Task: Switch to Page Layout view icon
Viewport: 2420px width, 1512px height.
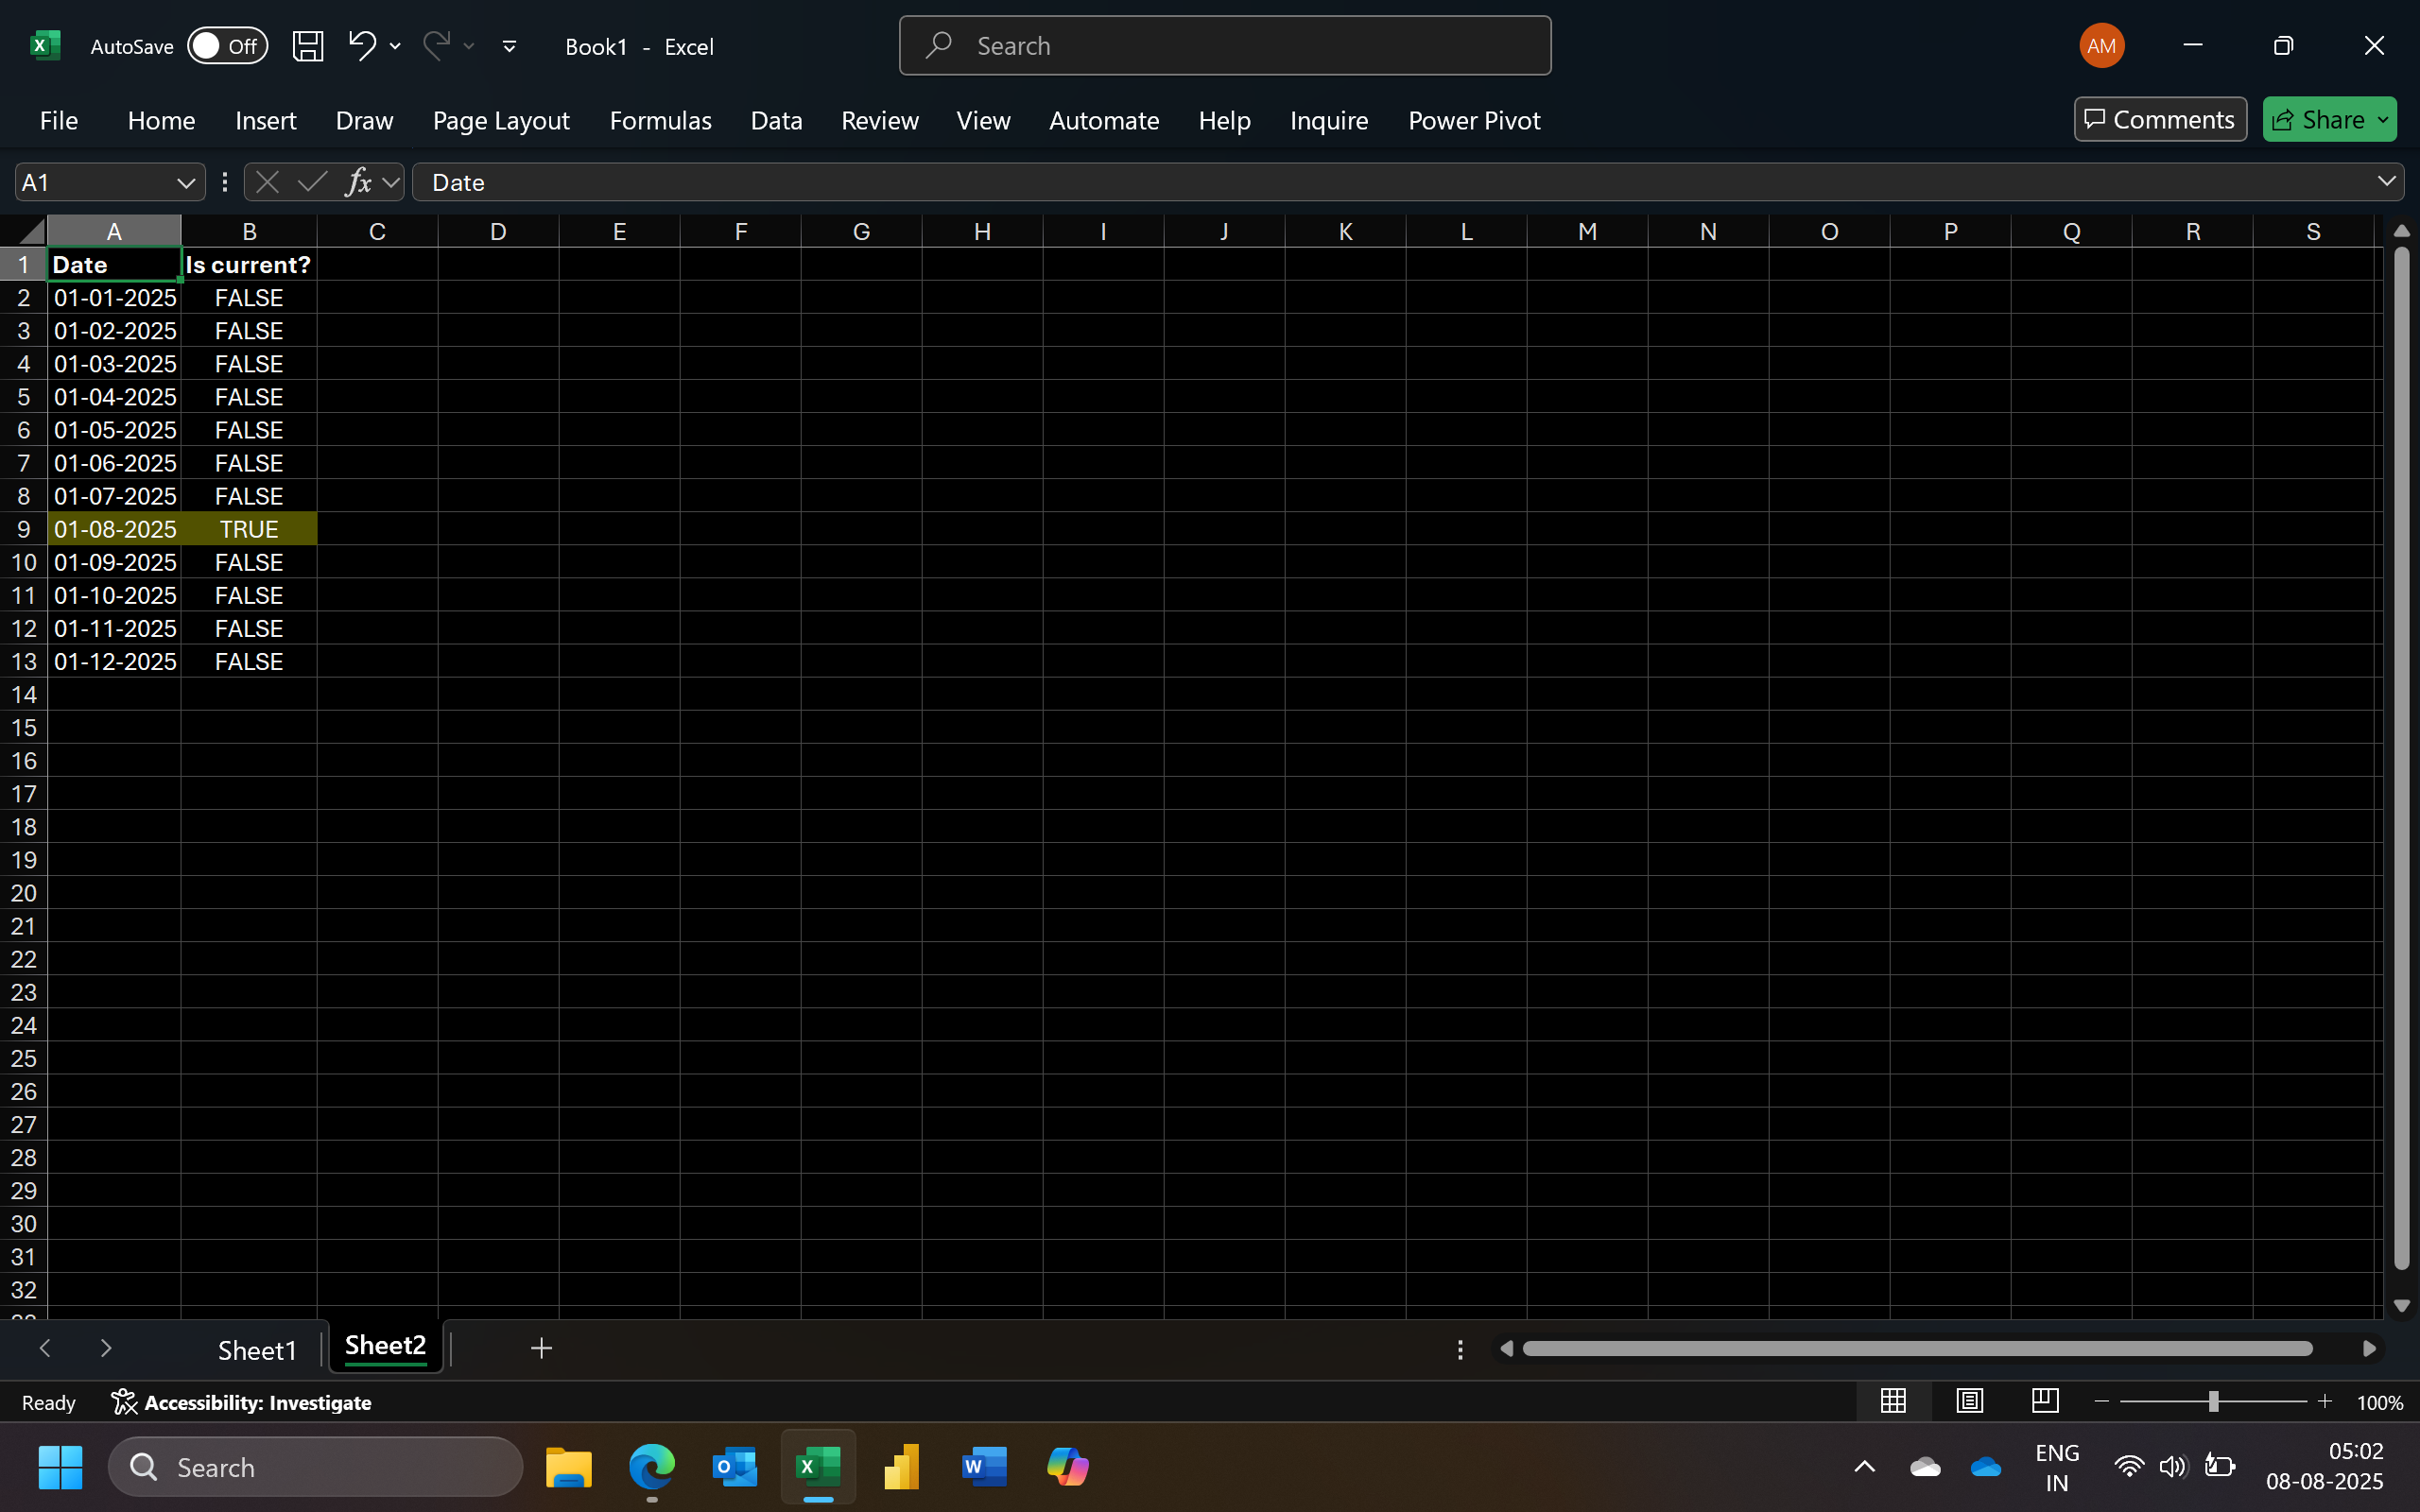Action: (x=1969, y=1401)
